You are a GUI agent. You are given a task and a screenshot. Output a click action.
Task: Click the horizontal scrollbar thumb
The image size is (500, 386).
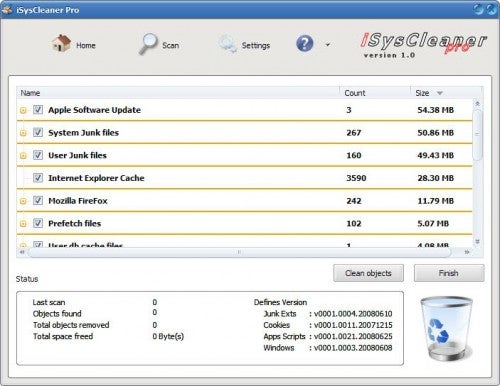tap(239, 252)
